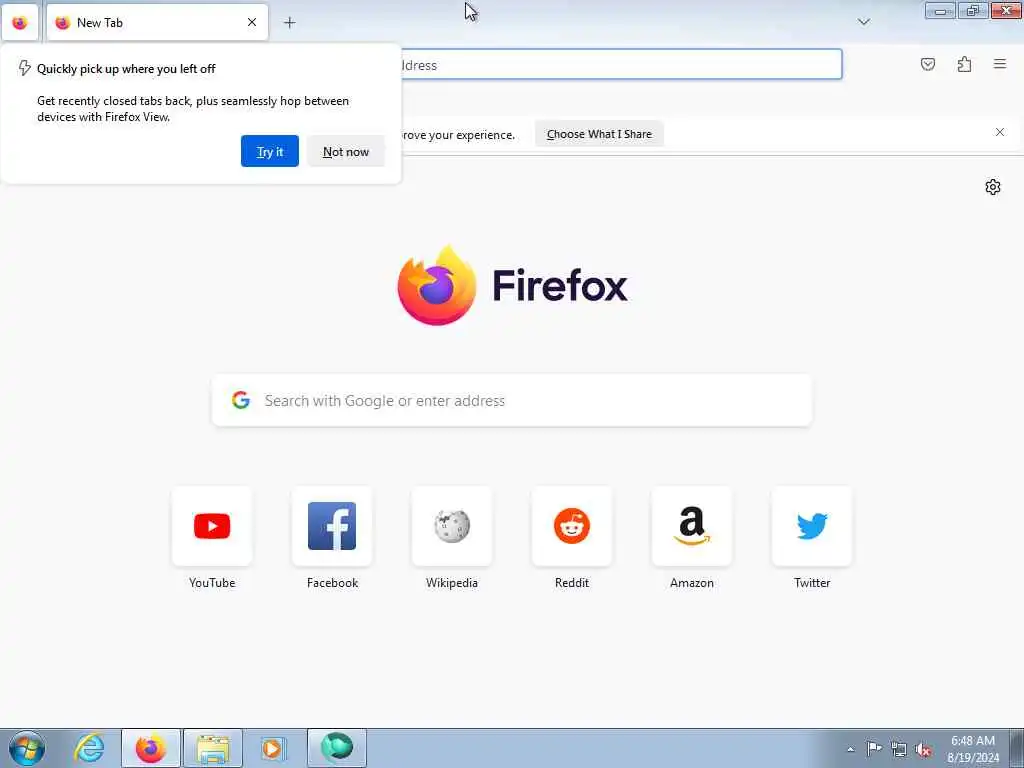
Task: Open the Windows Start menu
Action: [x=27, y=748]
